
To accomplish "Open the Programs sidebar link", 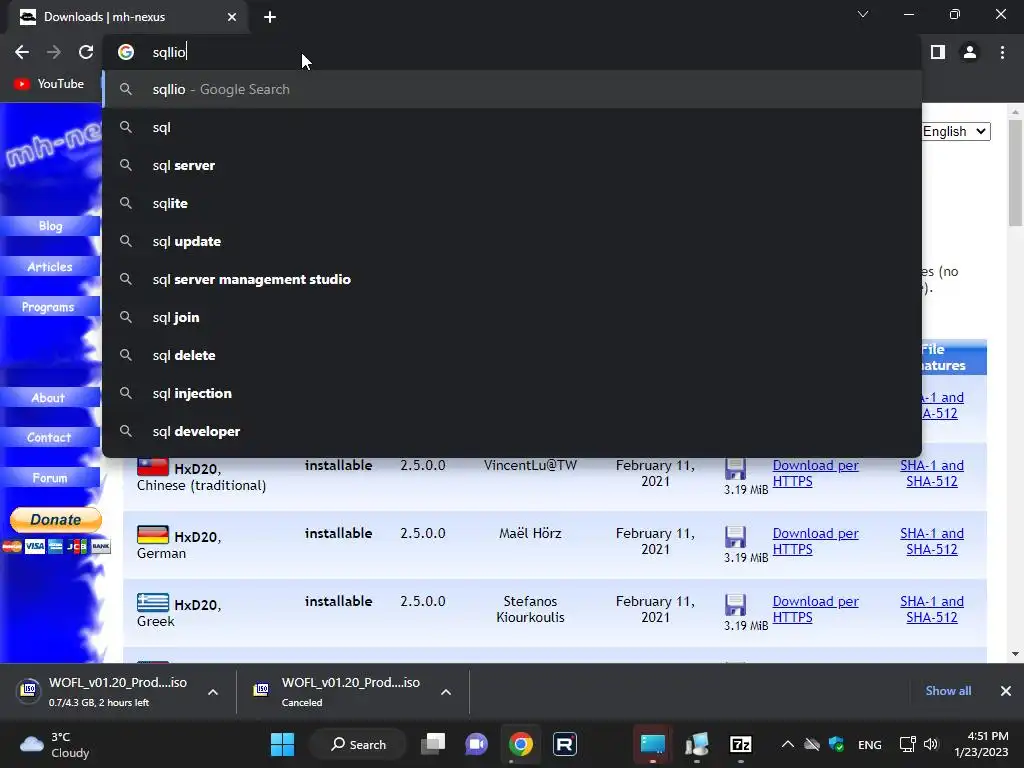I will pos(48,307).
